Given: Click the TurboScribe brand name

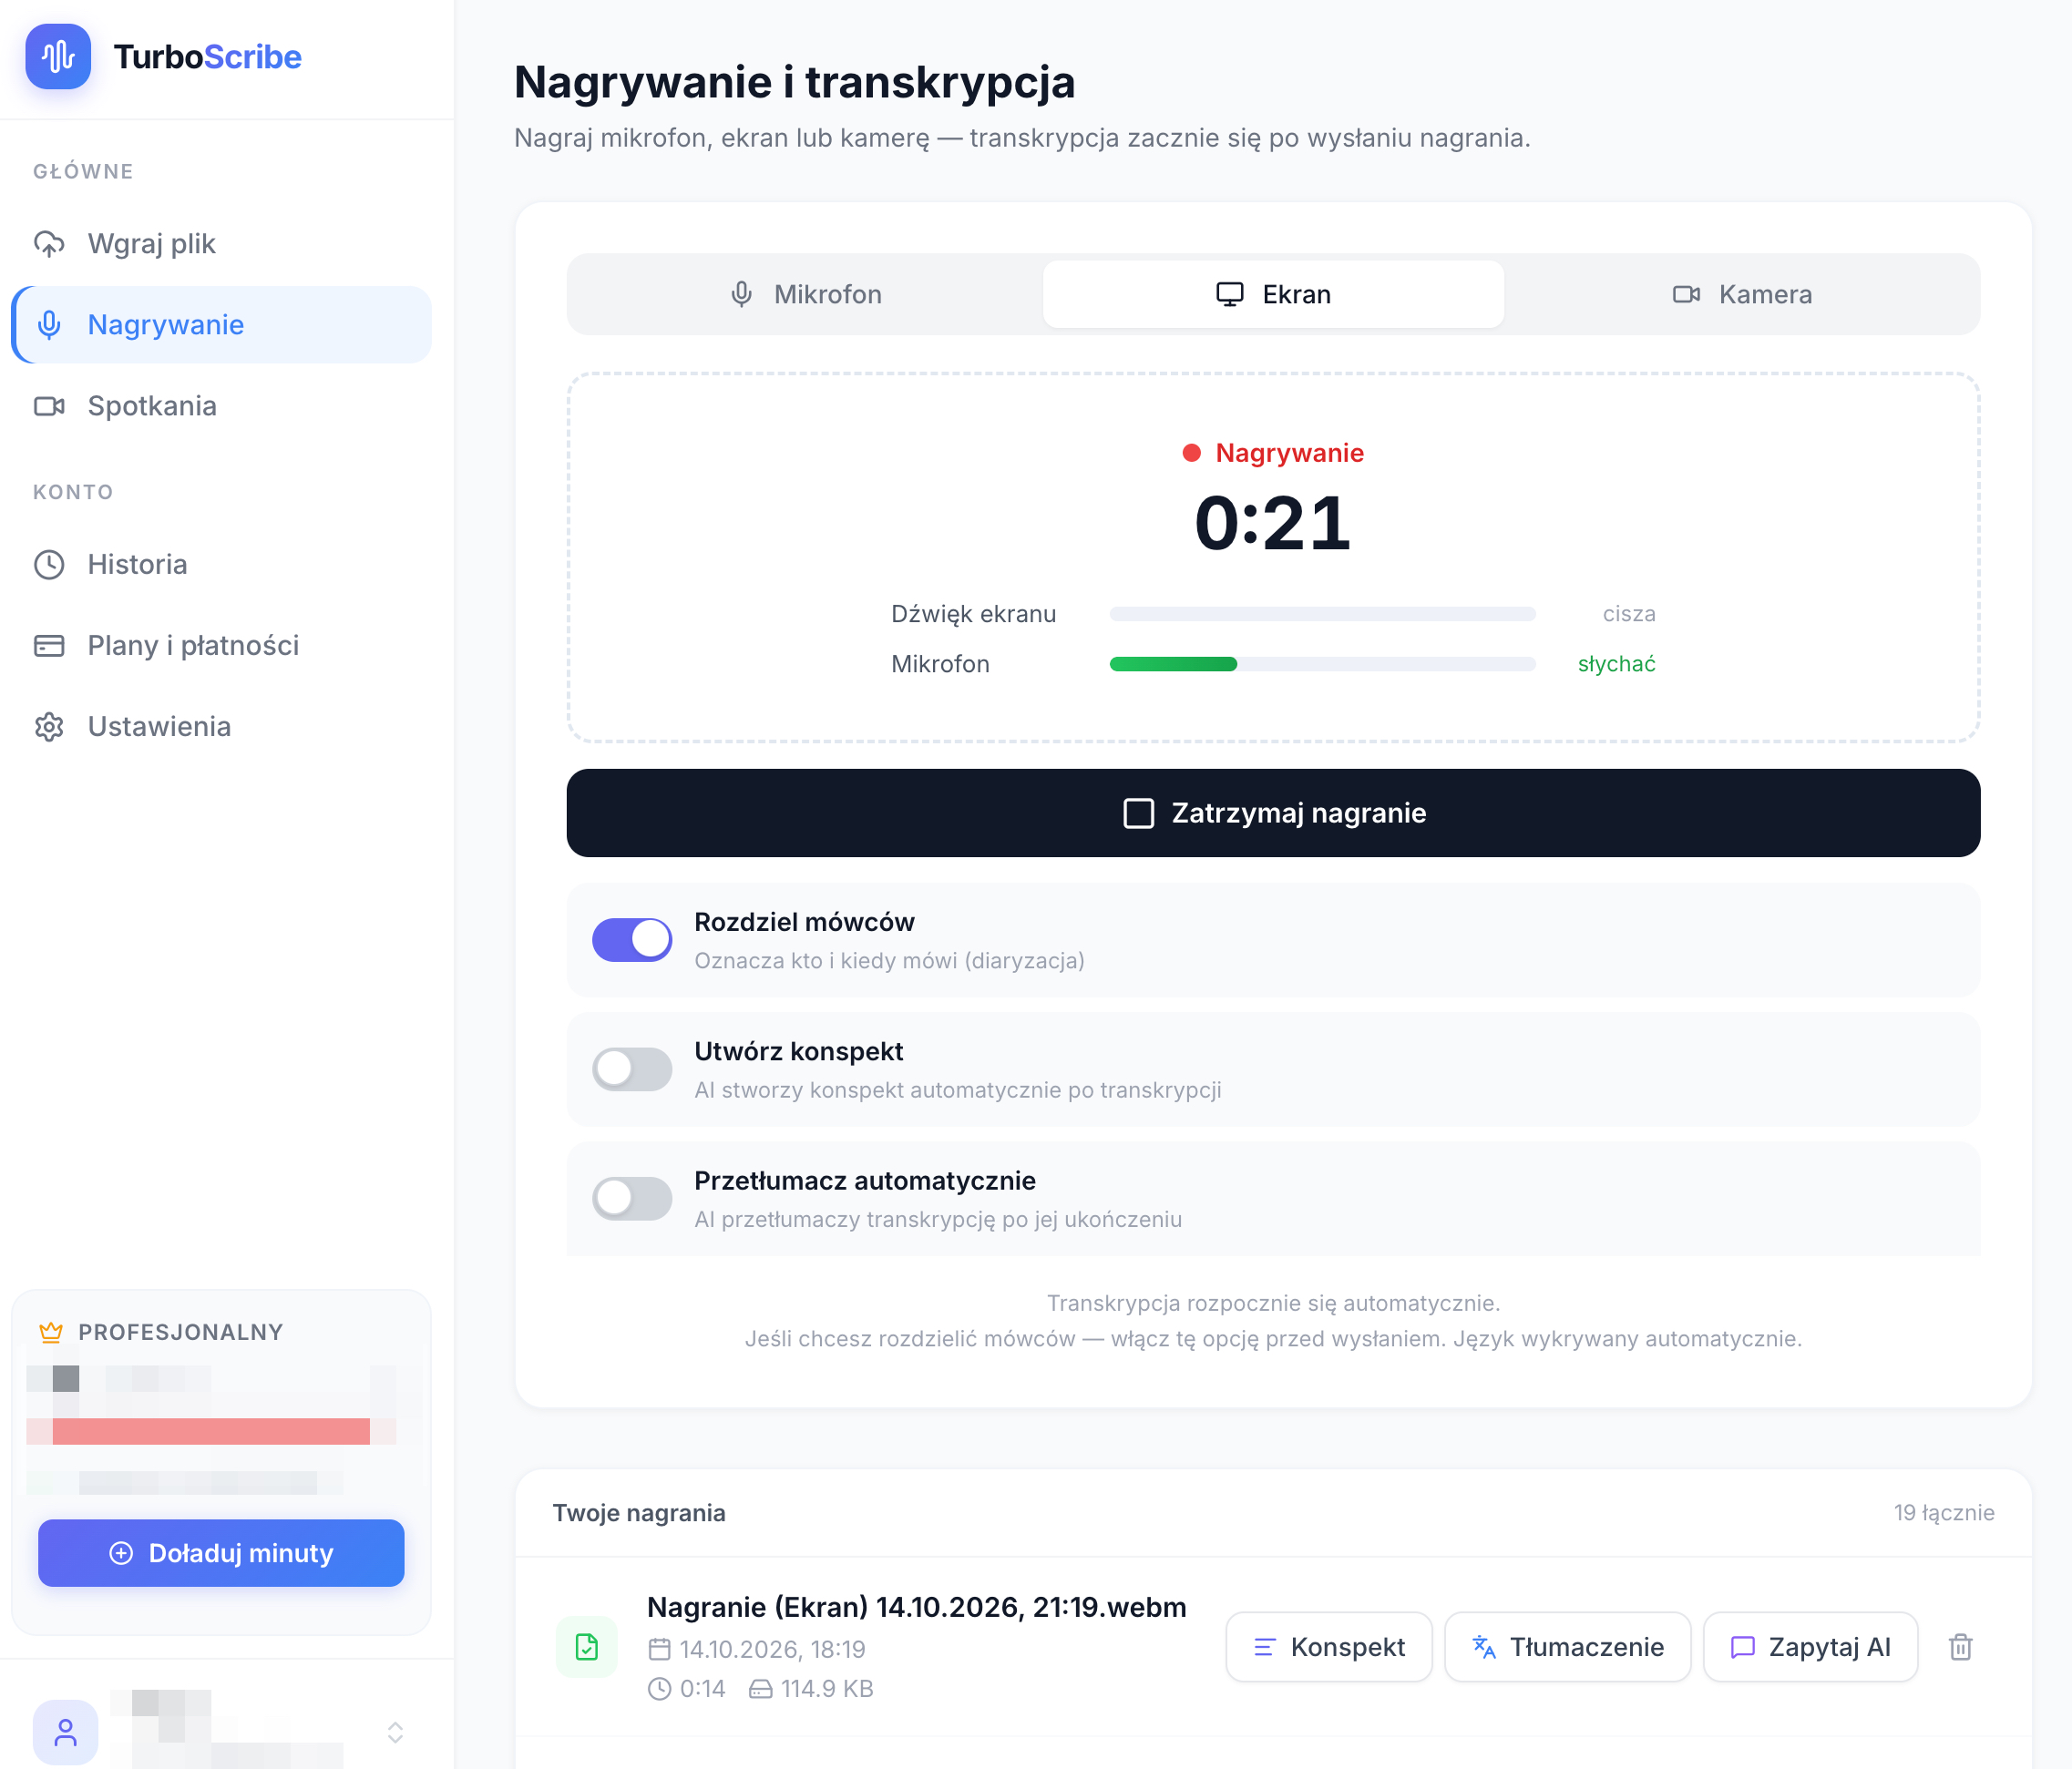Looking at the screenshot, I should point(208,57).
